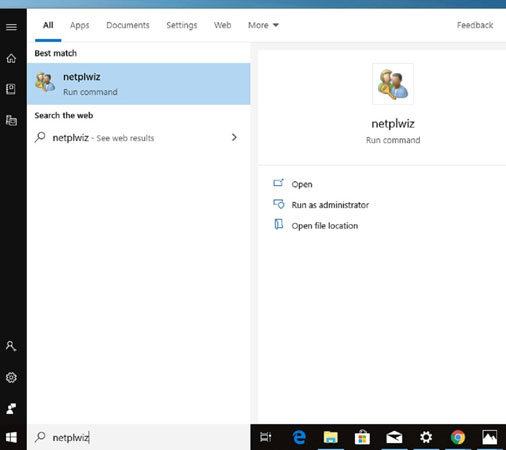Expand netplwiz web results chevron
This screenshot has width=506, height=450.
234,137
